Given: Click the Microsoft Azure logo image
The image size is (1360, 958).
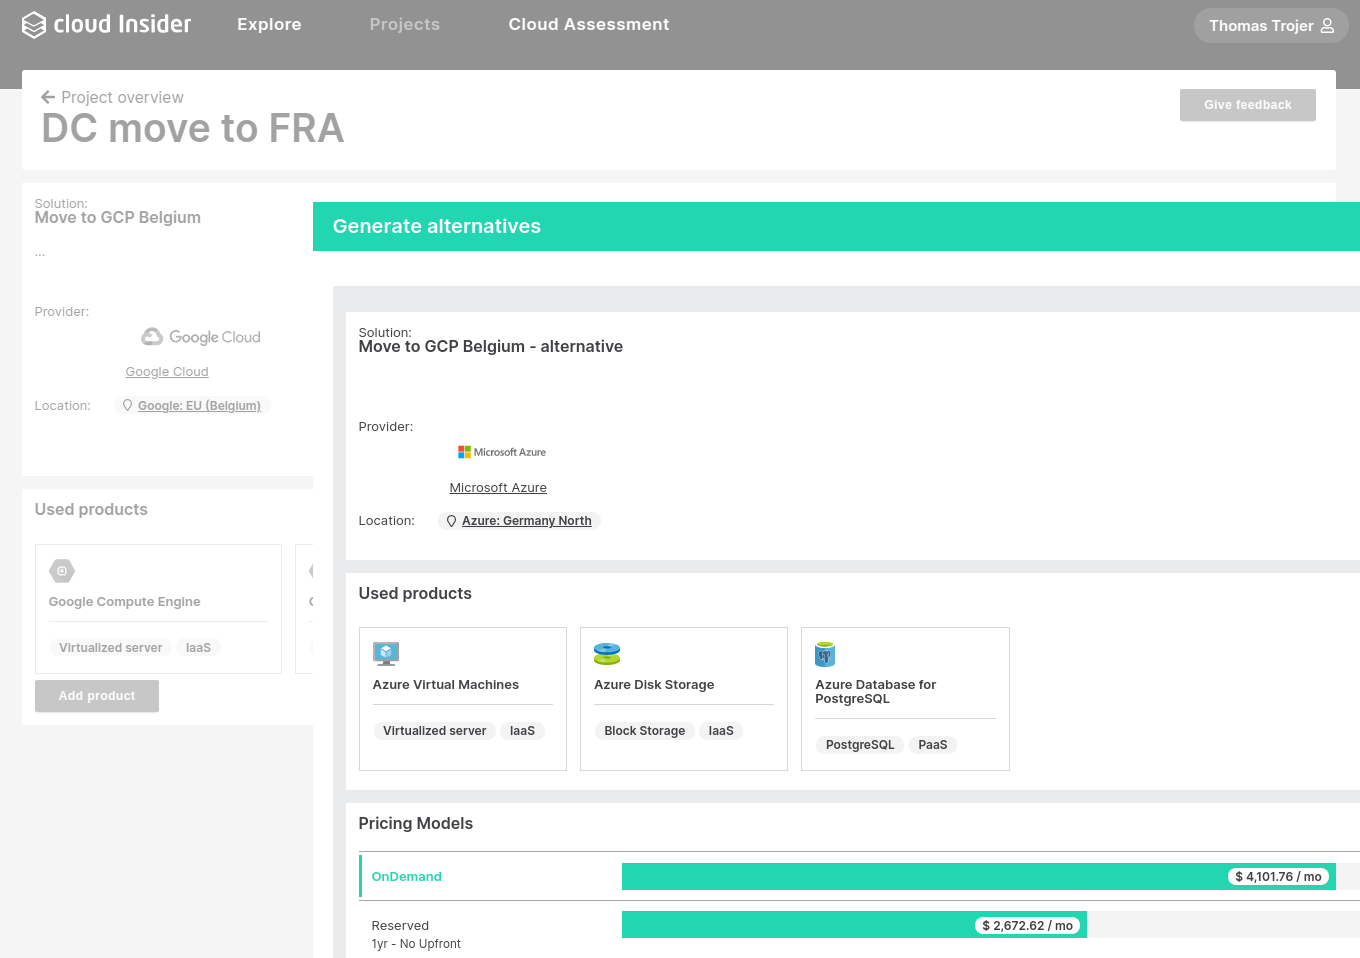Looking at the screenshot, I should (x=502, y=452).
